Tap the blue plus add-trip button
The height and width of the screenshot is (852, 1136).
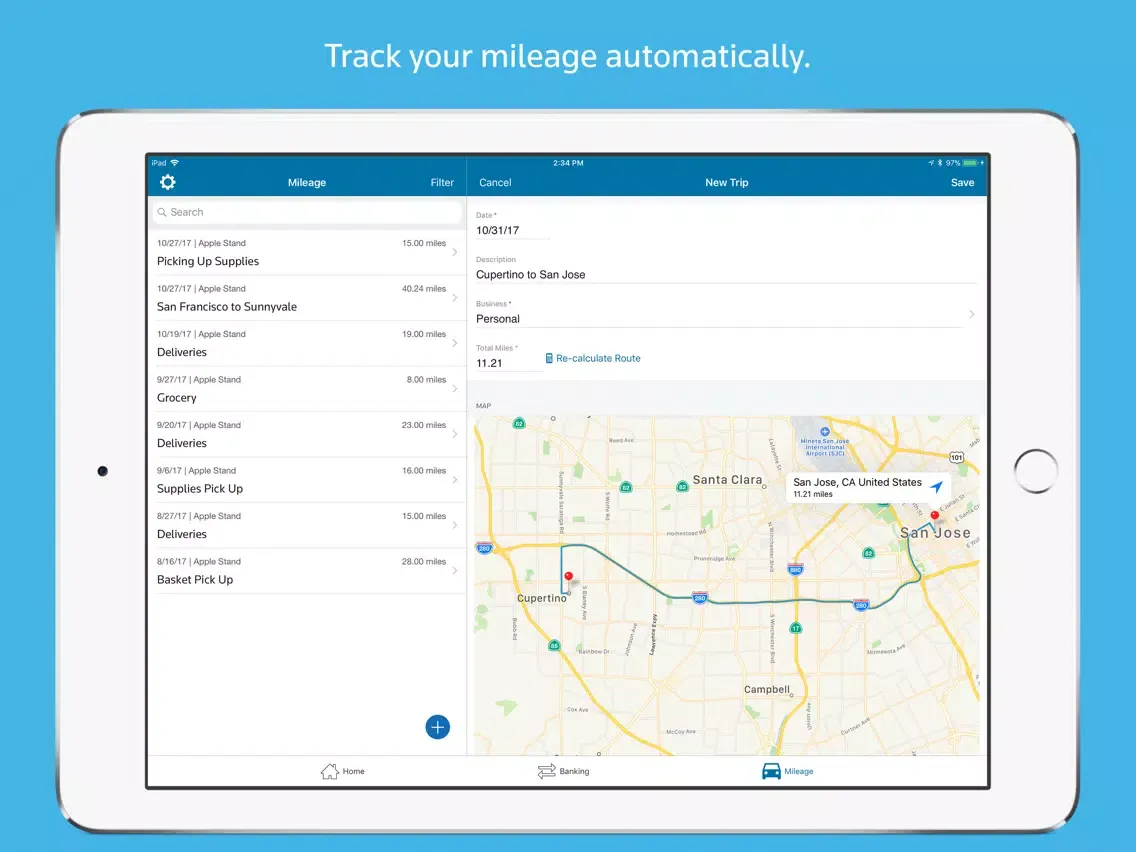click(437, 727)
